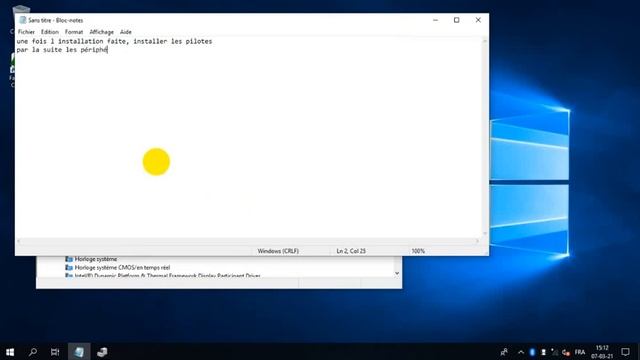Open the clock showing 15:12

[x=602, y=352]
